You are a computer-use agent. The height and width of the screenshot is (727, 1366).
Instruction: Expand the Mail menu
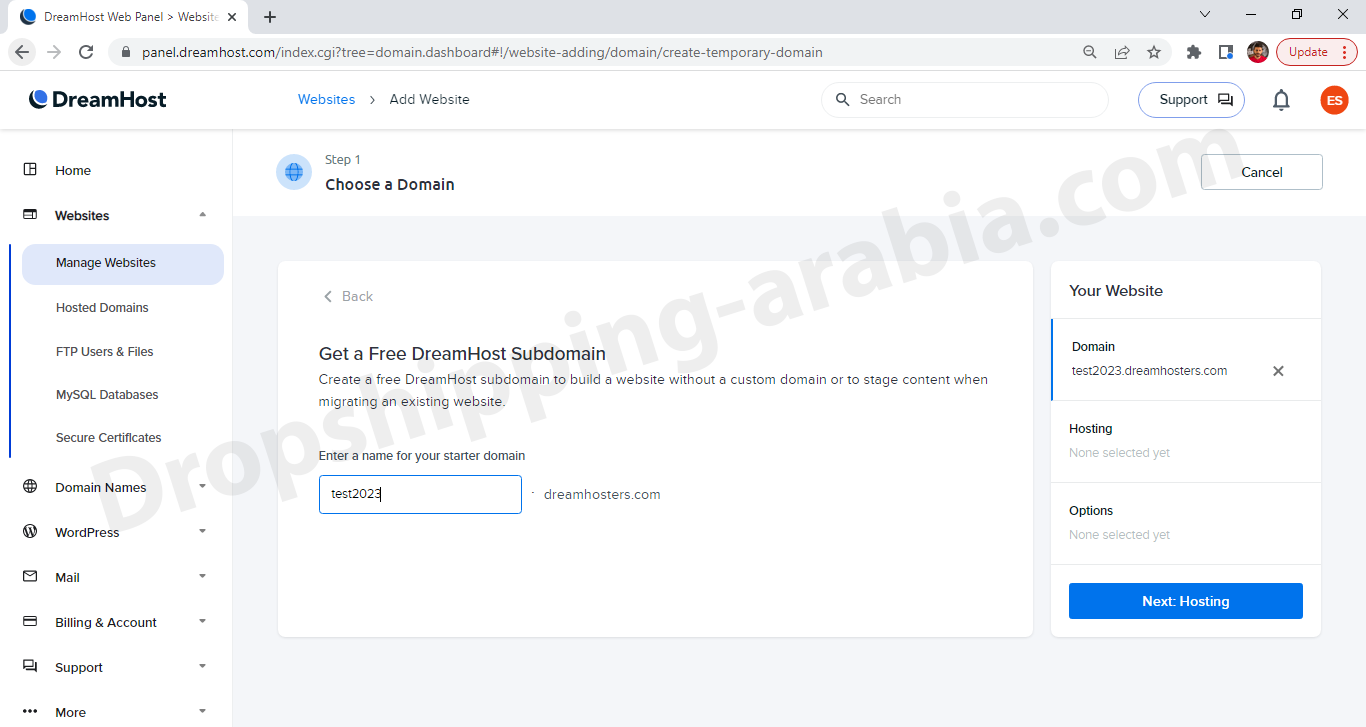(x=203, y=576)
